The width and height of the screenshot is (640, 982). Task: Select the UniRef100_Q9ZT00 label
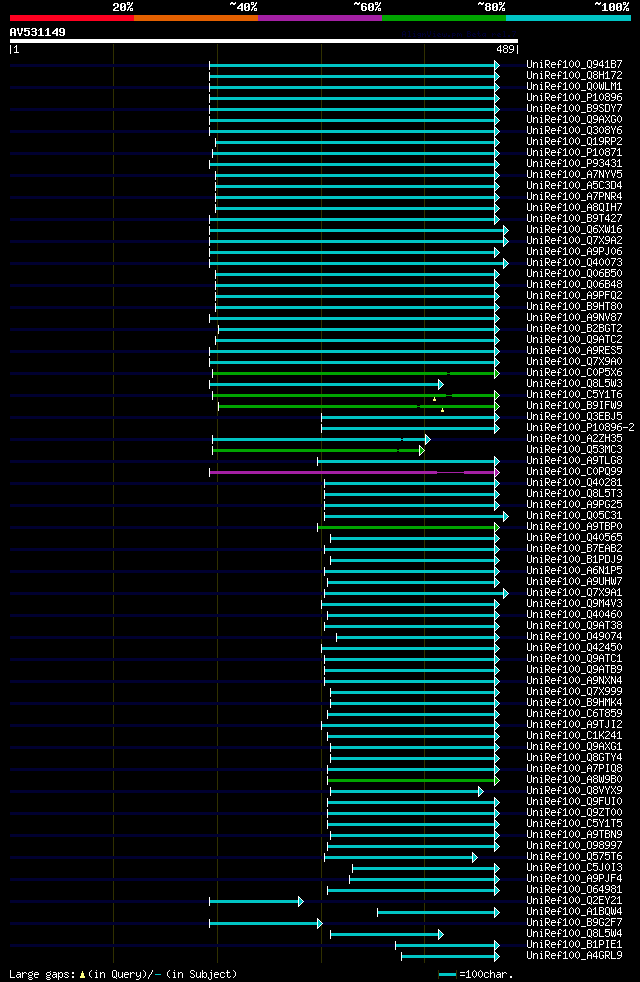point(574,812)
